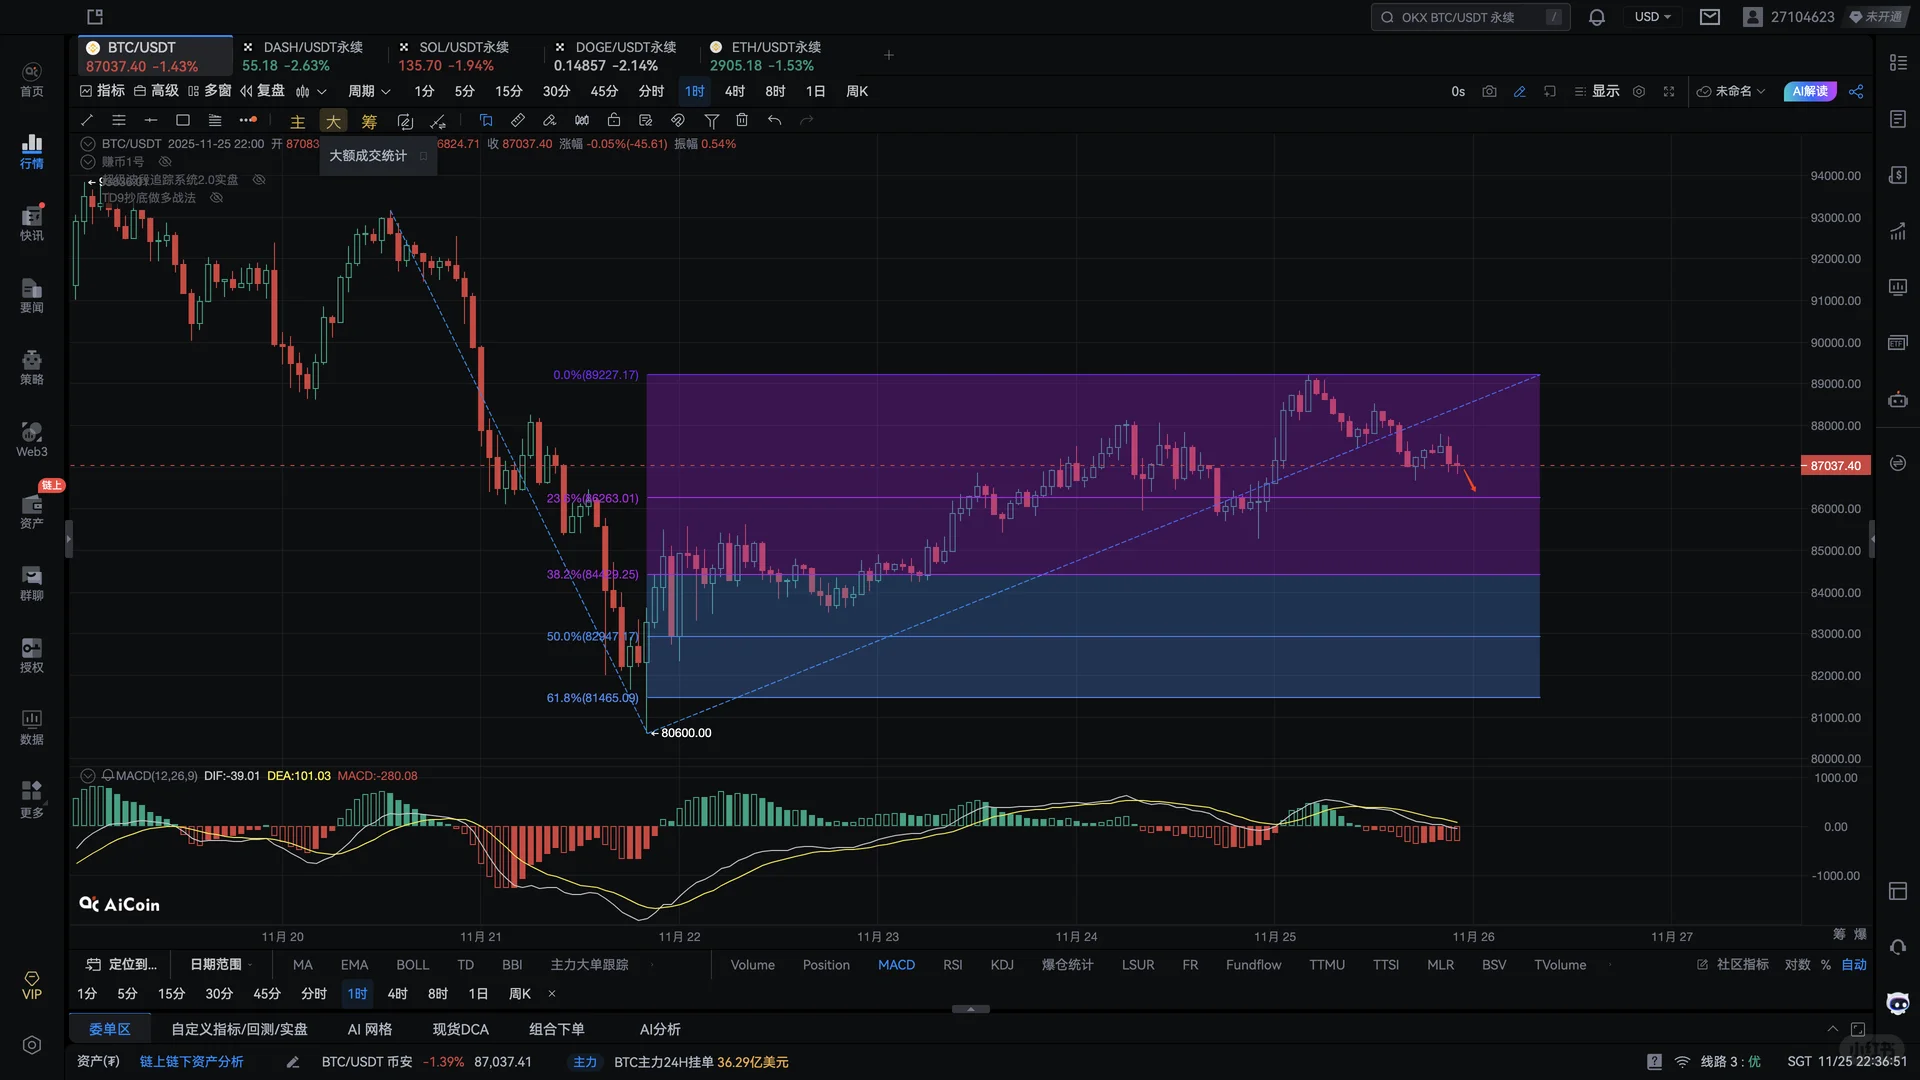The image size is (1920, 1080).
Task: Open the 快讯 news sidebar icon
Action: tap(32, 222)
